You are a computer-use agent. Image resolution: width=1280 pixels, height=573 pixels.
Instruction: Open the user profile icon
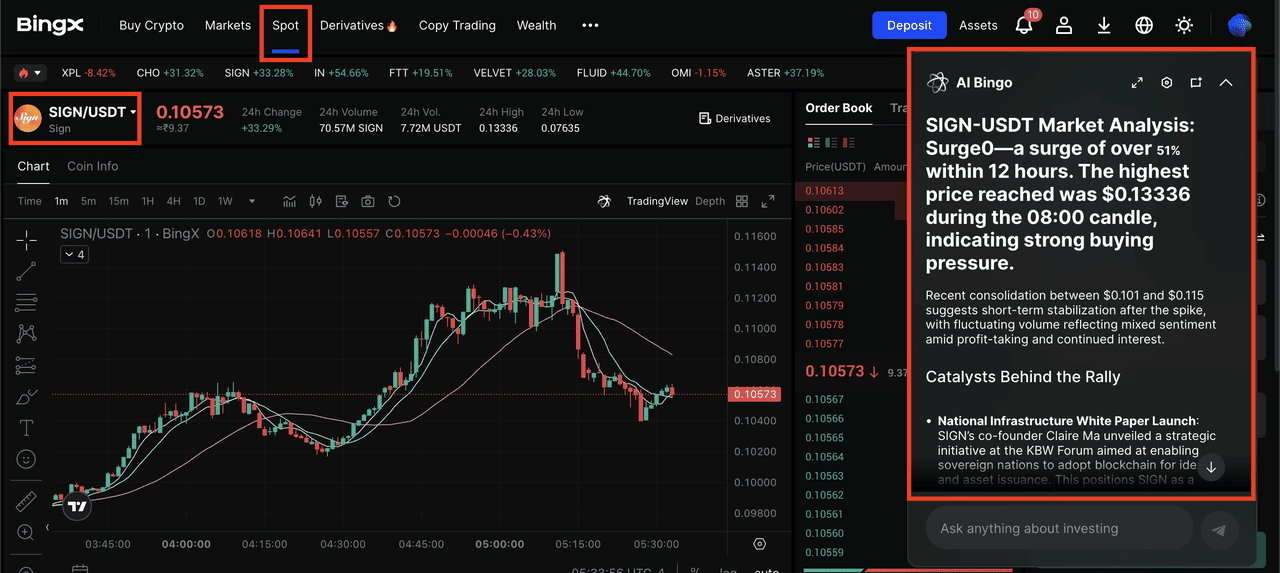(x=1064, y=25)
